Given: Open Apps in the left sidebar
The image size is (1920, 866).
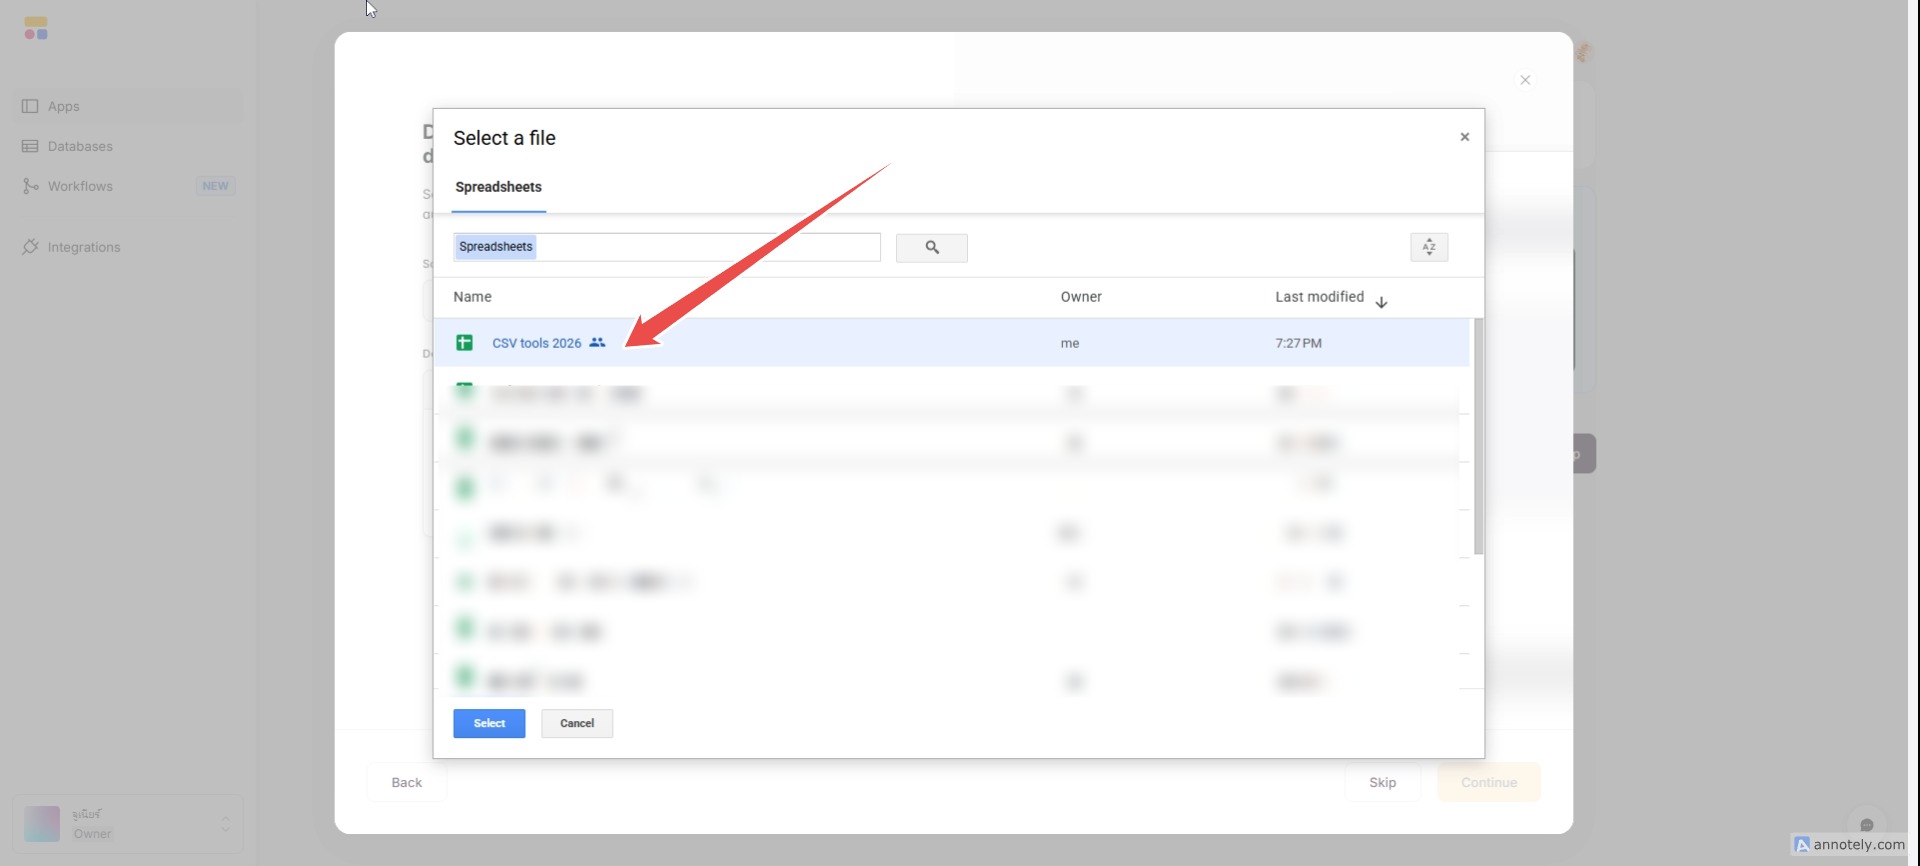Looking at the screenshot, I should click(63, 107).
